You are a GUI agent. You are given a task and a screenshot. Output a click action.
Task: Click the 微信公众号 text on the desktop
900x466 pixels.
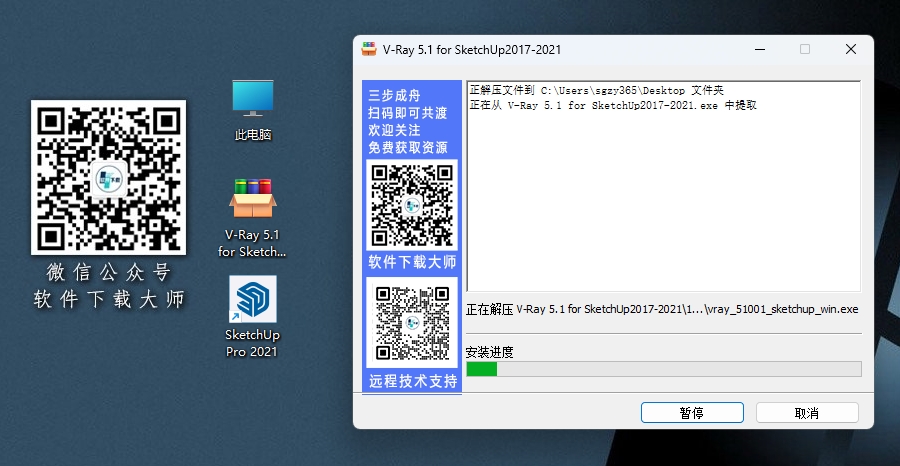pos(108,273)
